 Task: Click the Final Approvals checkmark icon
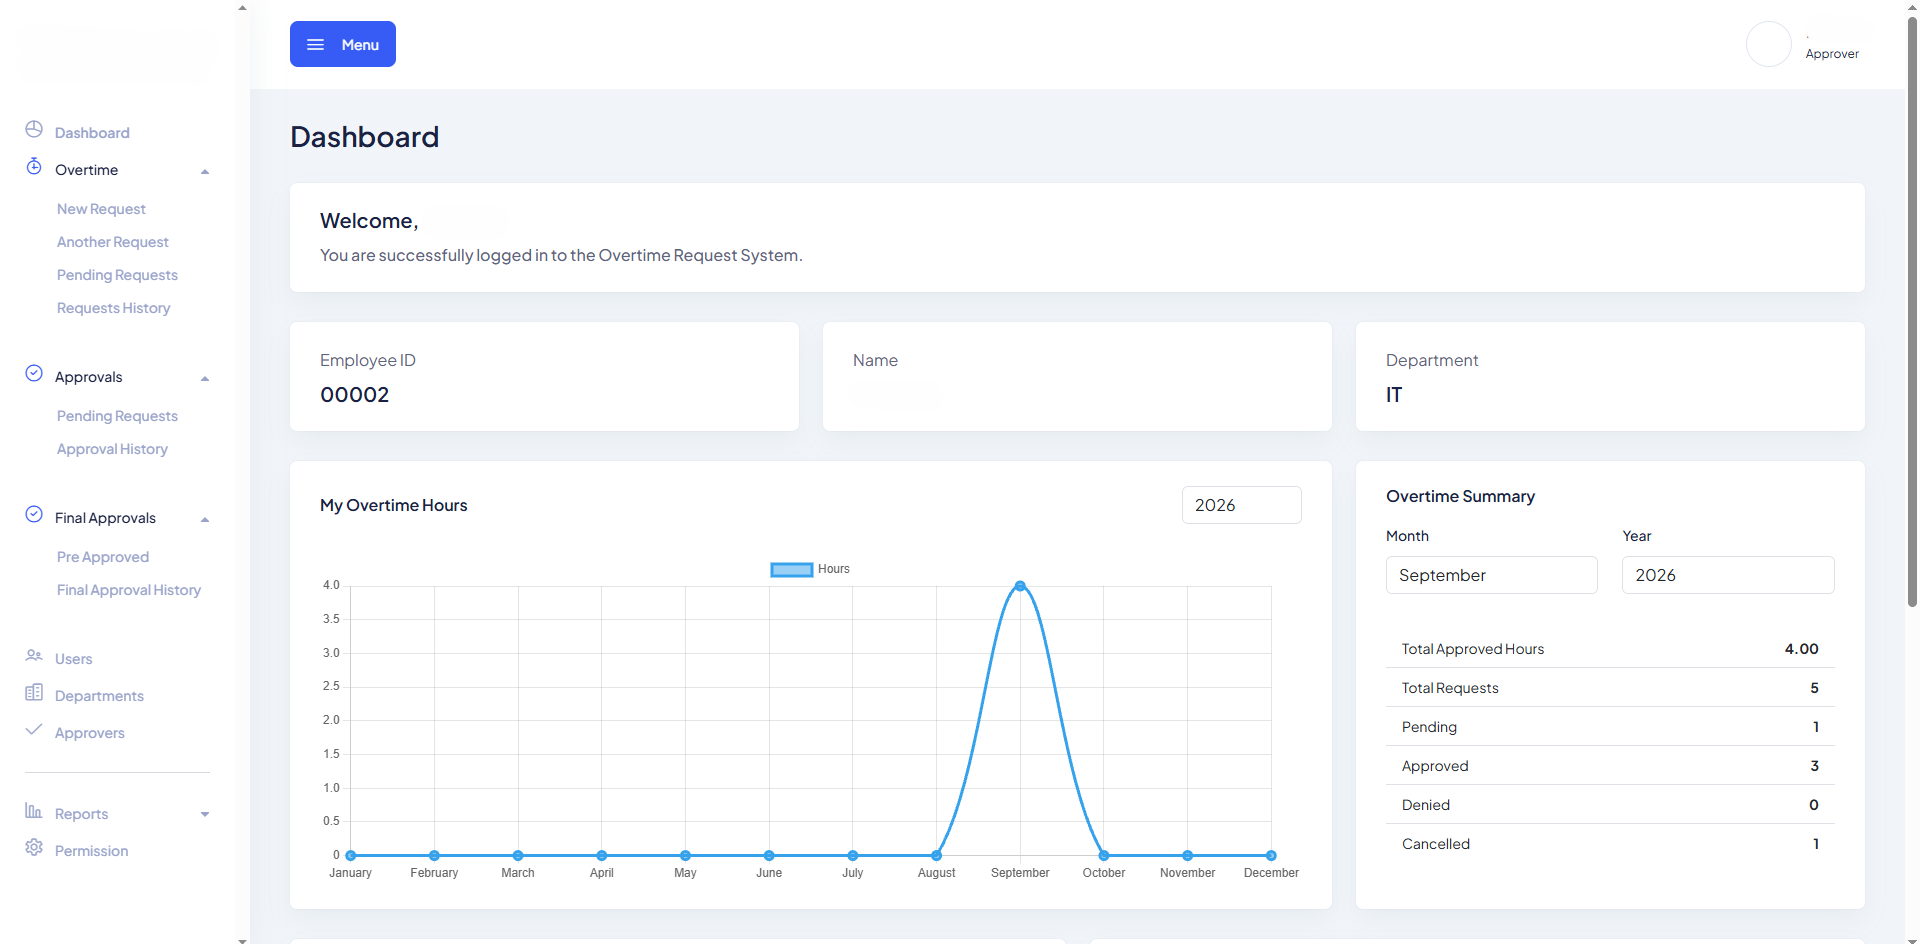(34, 514)
